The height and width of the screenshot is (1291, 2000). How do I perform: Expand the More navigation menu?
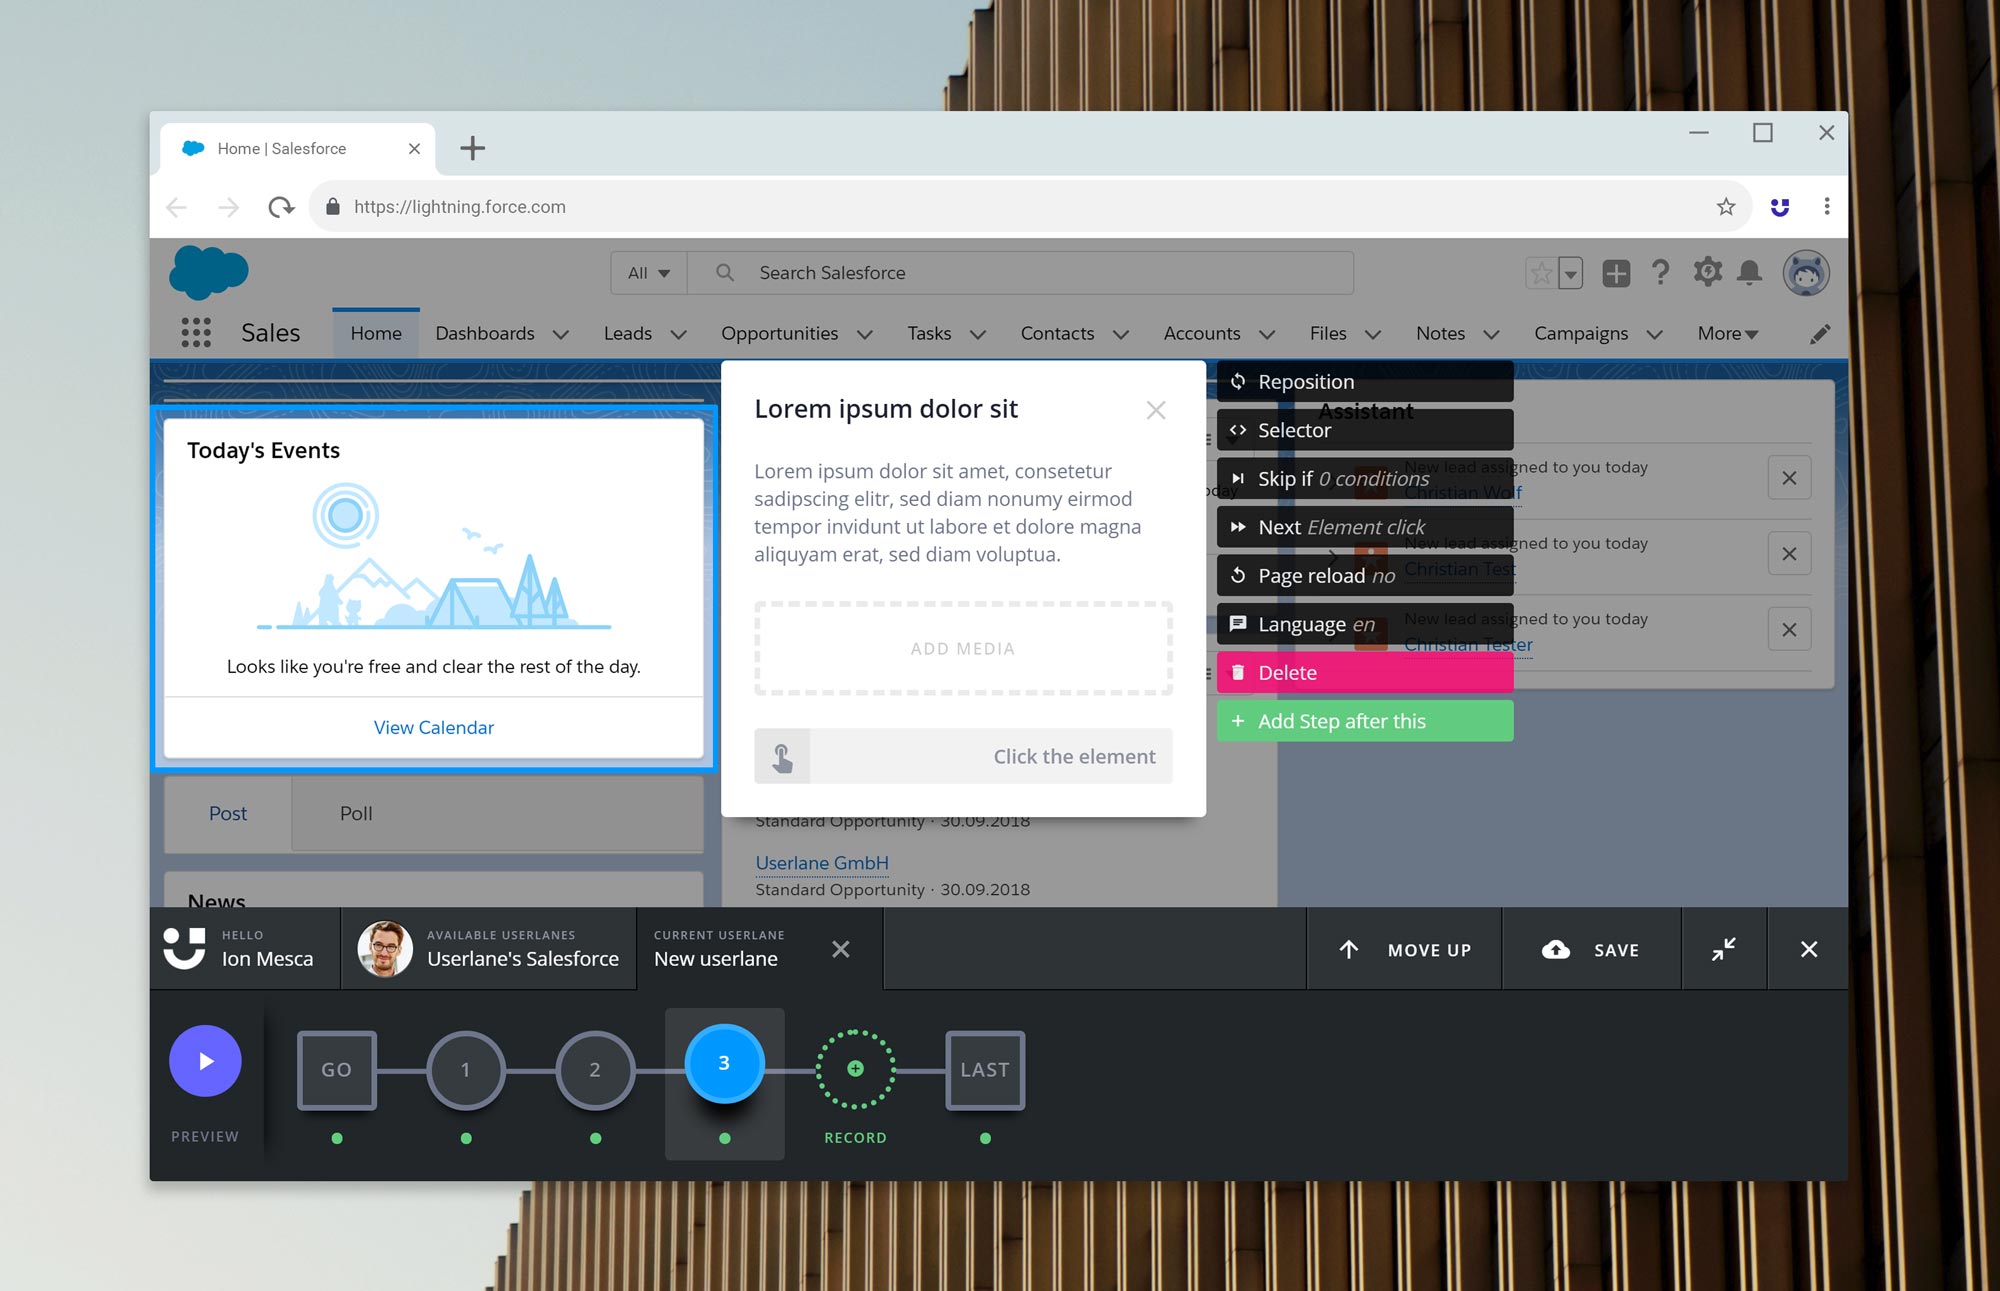pyautogui.click(x=1727, y=334)
